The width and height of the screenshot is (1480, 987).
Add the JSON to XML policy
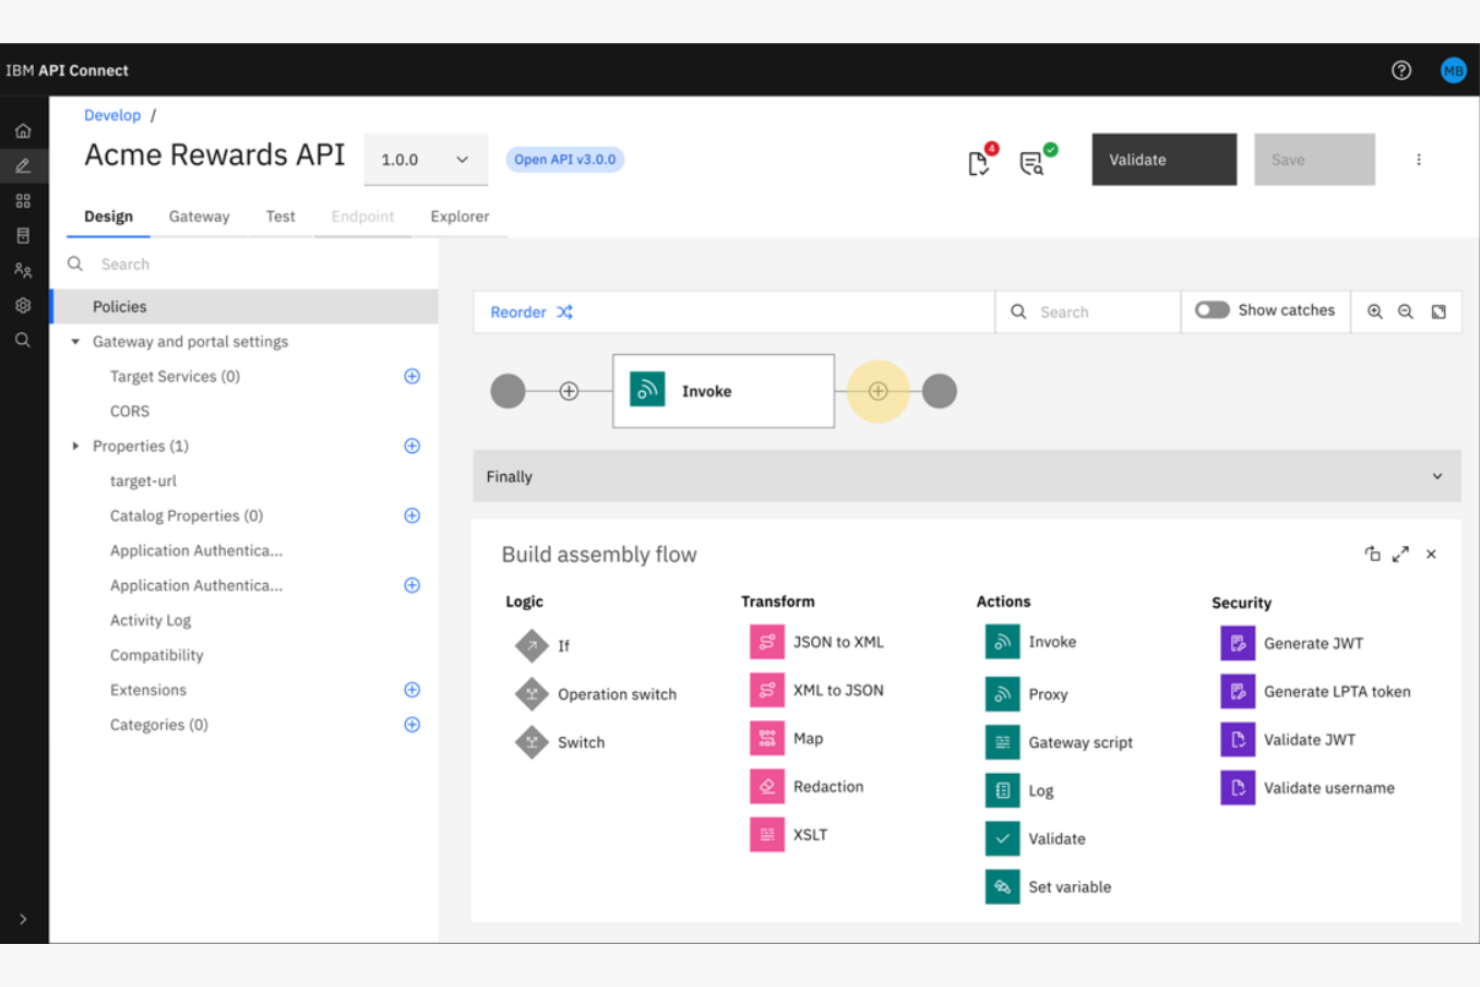(817, 642)
